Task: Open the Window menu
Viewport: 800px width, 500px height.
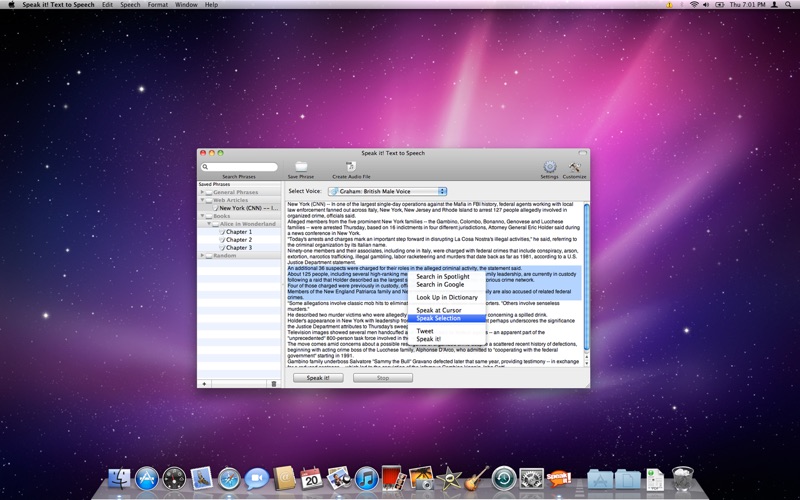Action: [186, 5]
